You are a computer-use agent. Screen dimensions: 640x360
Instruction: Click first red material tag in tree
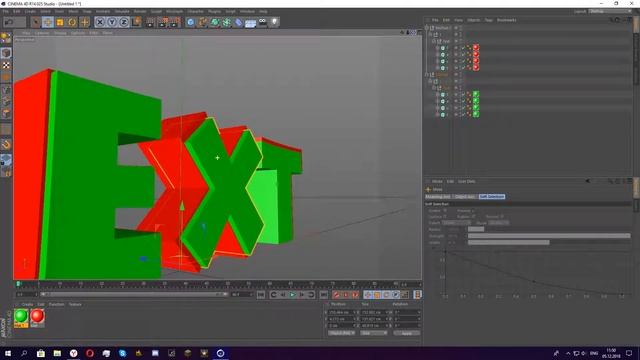476,48
